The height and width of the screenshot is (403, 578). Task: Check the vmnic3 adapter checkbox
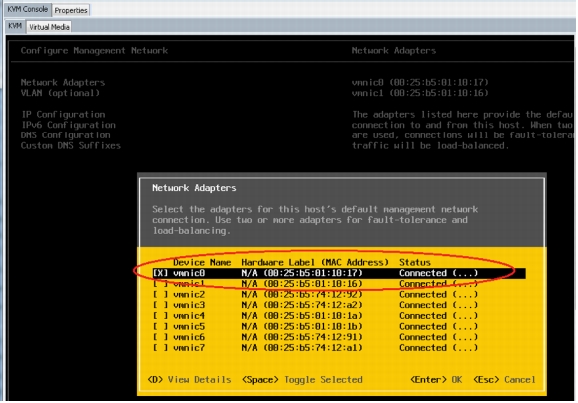(x=160, y=305)
